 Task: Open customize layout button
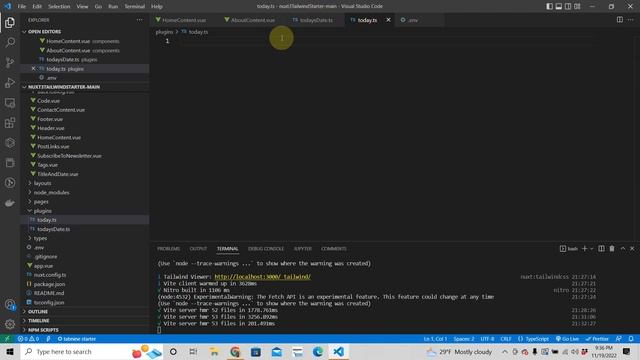pos(577,6)
